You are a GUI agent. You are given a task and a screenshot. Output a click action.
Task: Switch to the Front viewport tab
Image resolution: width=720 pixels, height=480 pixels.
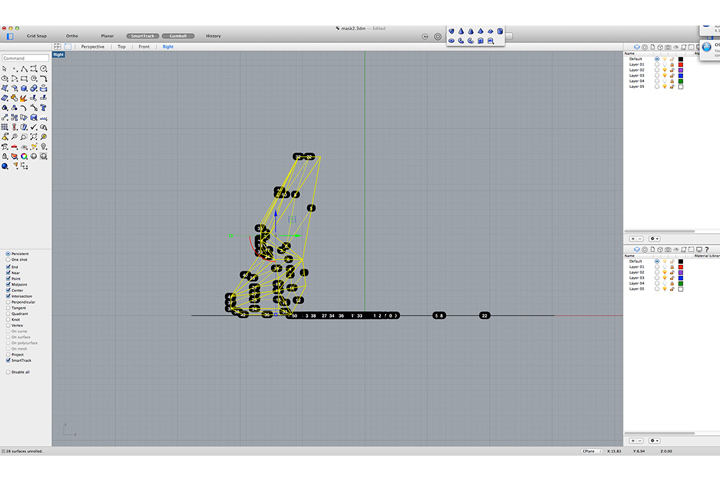point(144,46)
